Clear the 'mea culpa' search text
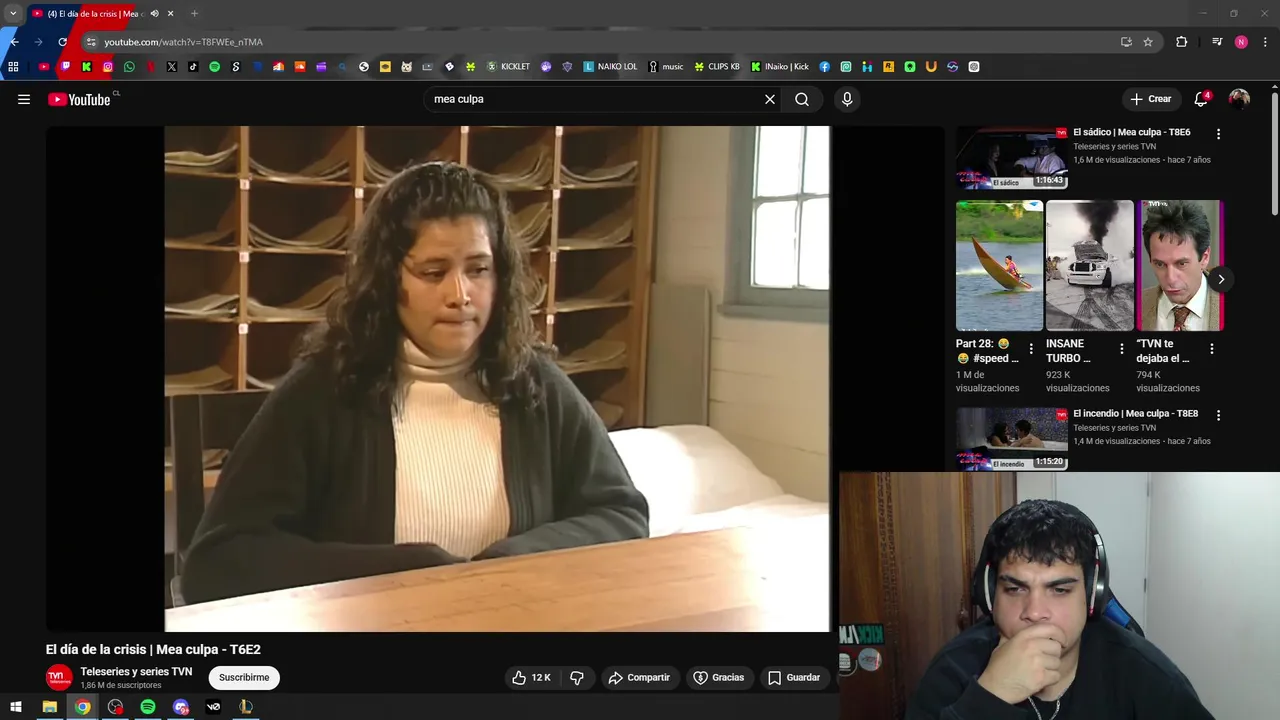Viewport: 1280px width, 720px height. click(770, 99)
